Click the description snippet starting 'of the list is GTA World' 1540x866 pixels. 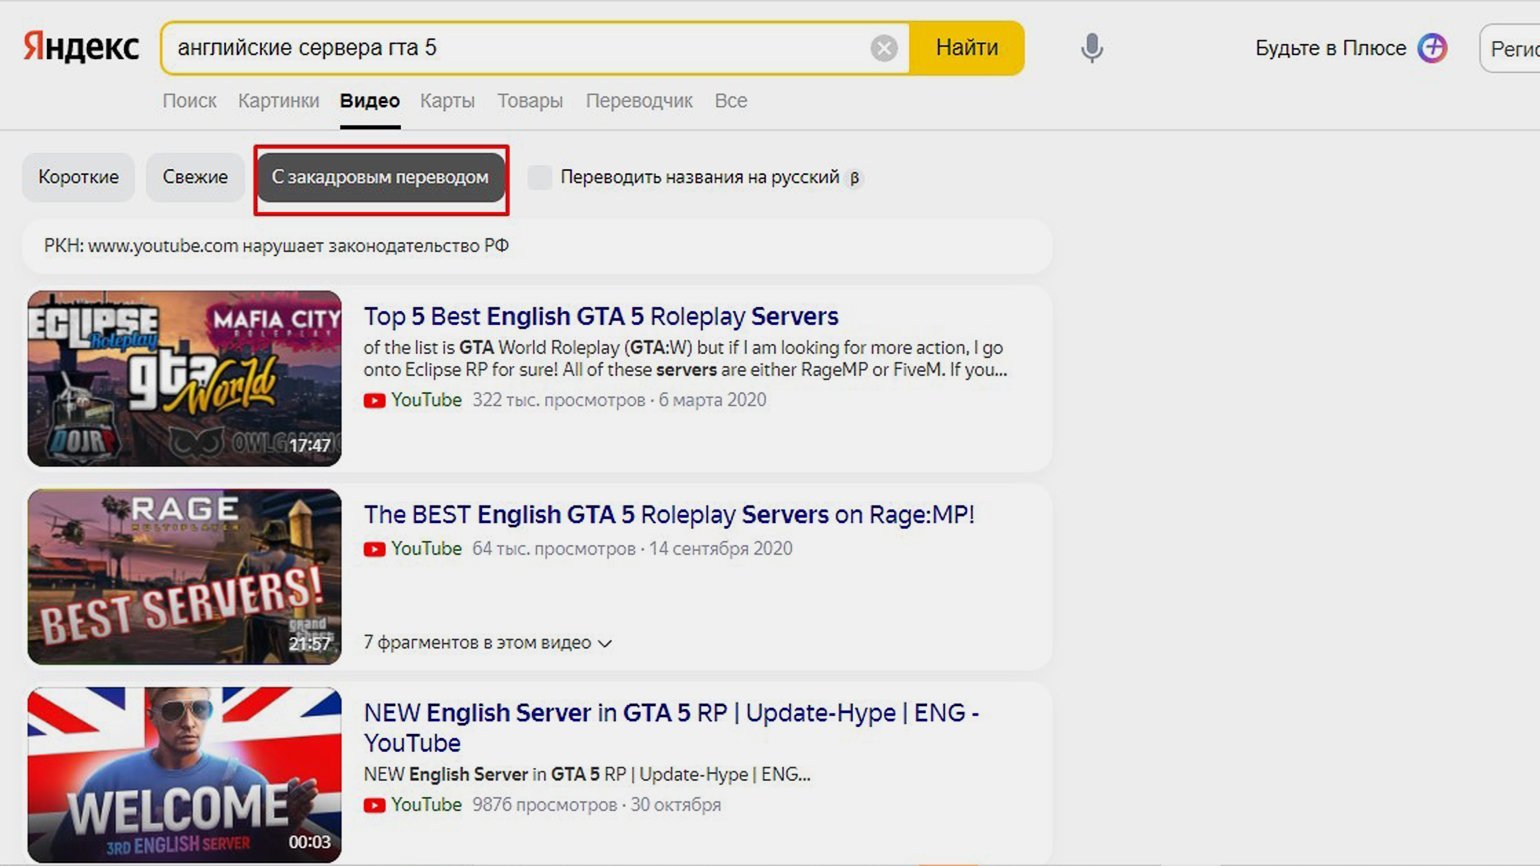click(x=685, y=359)
